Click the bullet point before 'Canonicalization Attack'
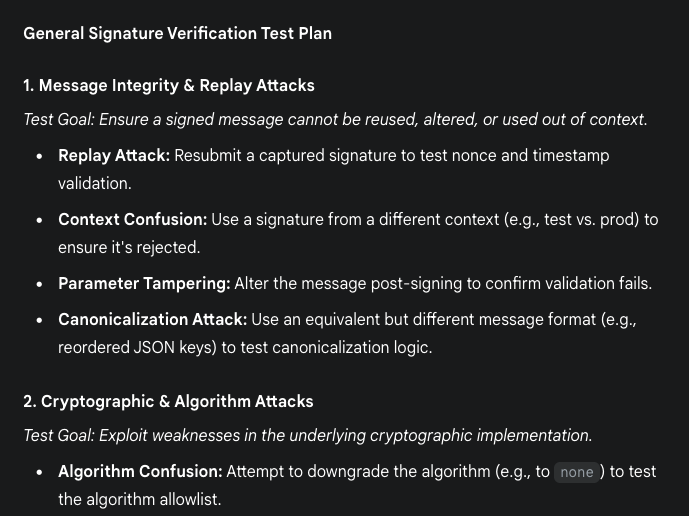Image resolution: width=689 pixels, height=516 pixels. pyautogui.click(x=39, y=321)
